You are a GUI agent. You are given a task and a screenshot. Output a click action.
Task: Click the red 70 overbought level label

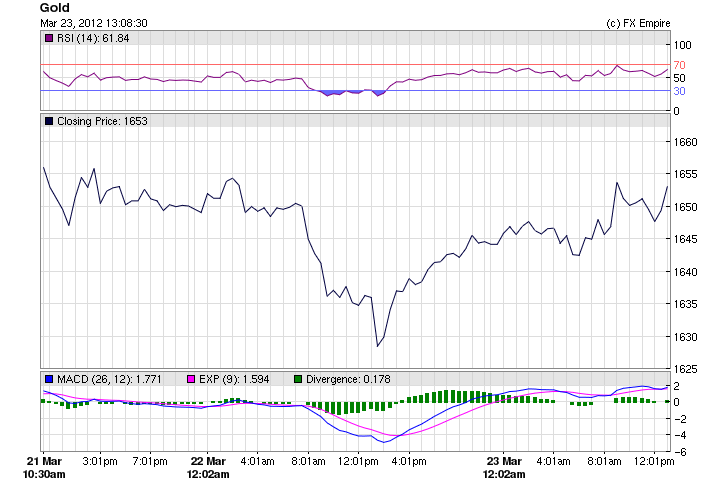point(678,65)
